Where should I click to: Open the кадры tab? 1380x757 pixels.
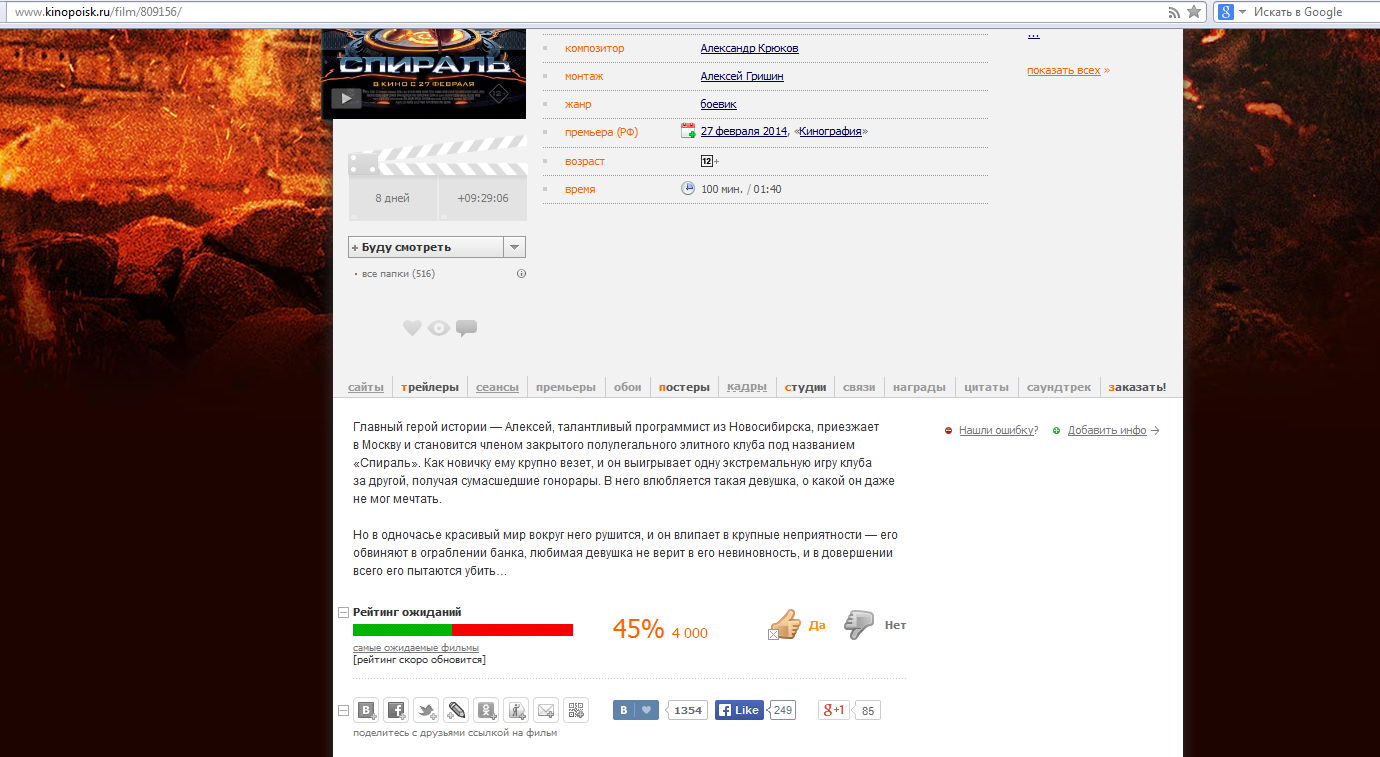[x=747, y=387]
